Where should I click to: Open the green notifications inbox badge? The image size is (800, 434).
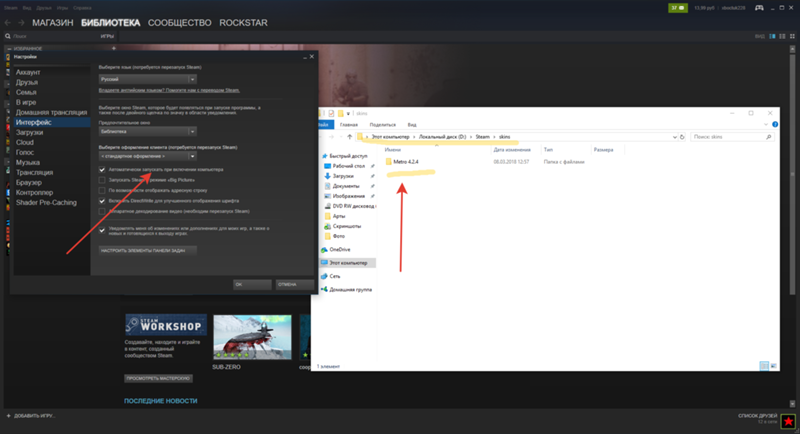[x=678, y=8]
